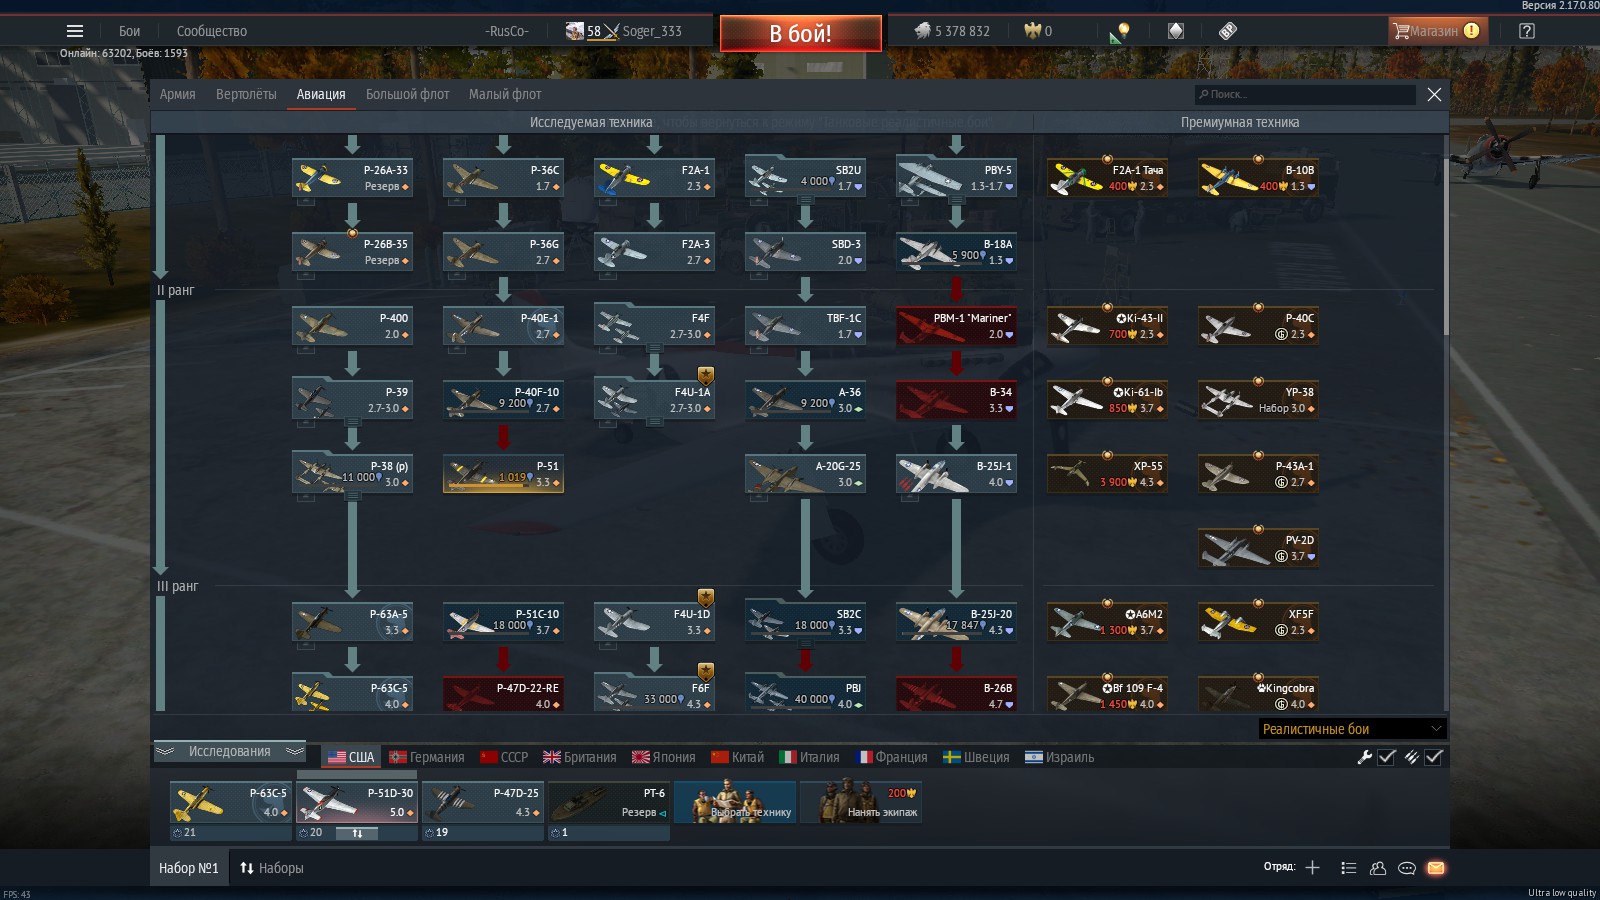The width and height of the screenshot is (1600, 900).
Task: Select the P-26A-33 aircraft in tree
Action: tap(352, 177)
